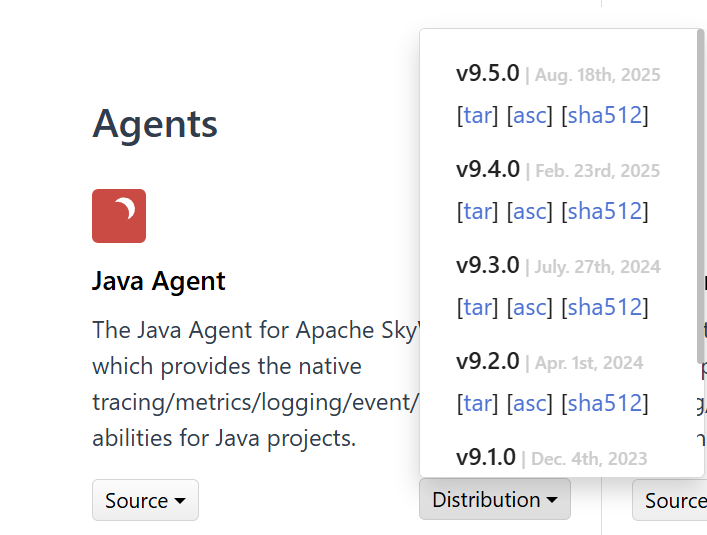Download the v9.2.0 tar file
This screenshot has height=535, width=707.
click(477, 403)
